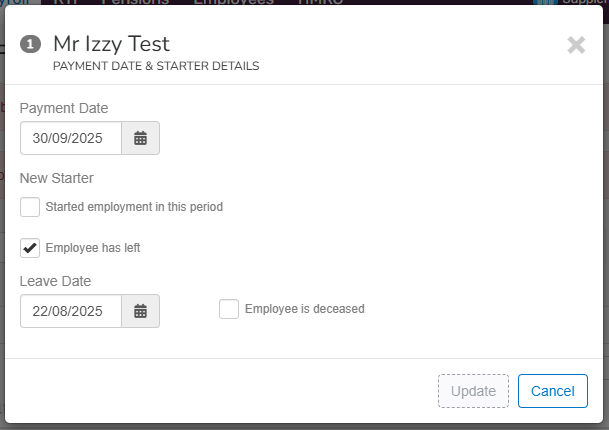Viewport: 609px width, 430px height.
Task: Tick 'Started employment in this period' checkbox
Action: tap(31, 207)
